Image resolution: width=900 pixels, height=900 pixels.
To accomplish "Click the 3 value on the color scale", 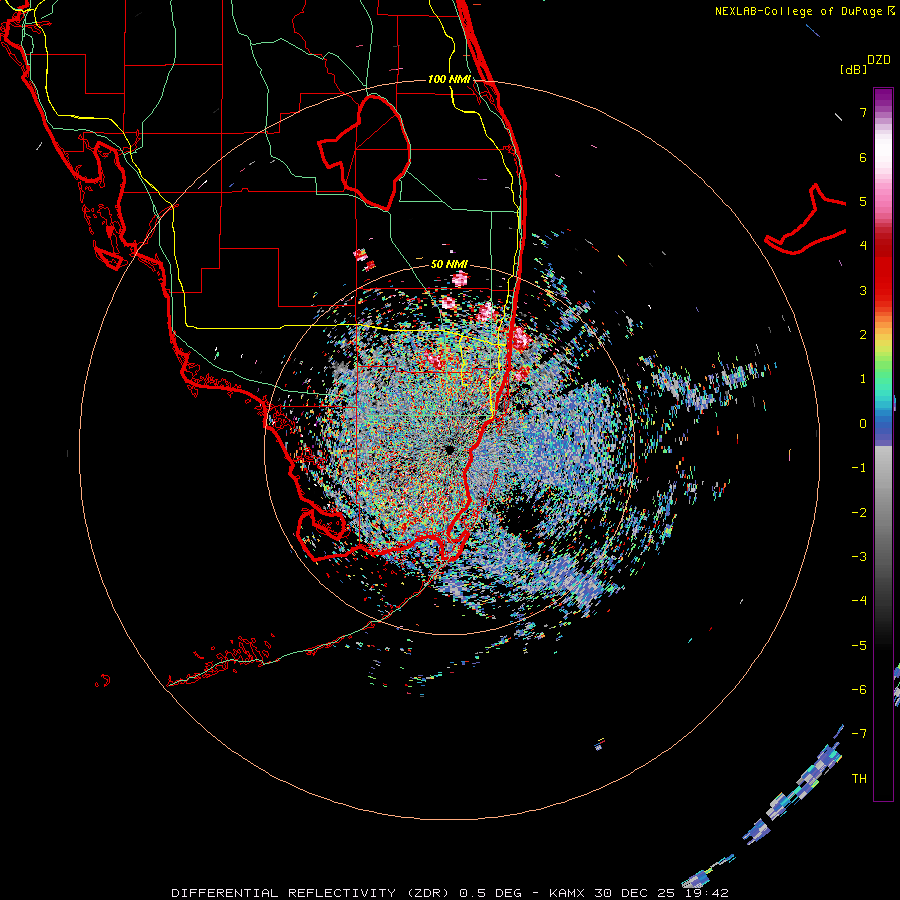I will (863, 290).
